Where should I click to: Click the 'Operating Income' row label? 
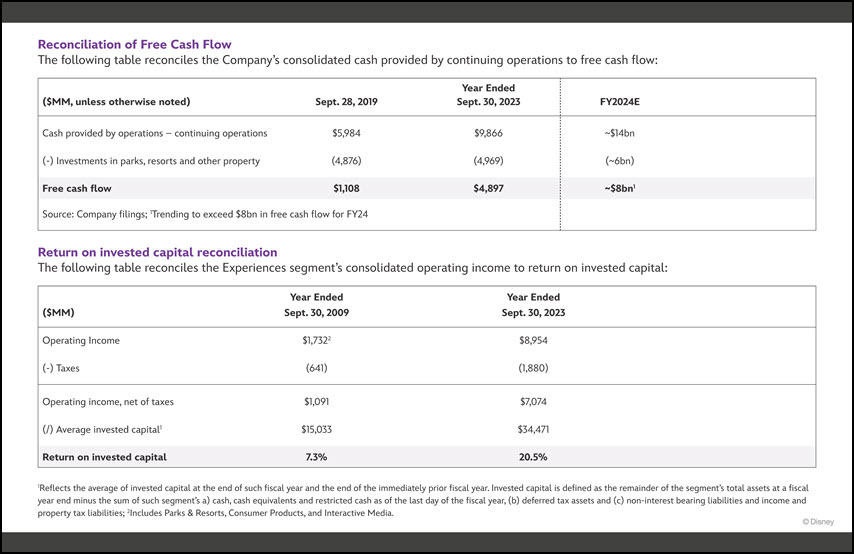(81, 341)
